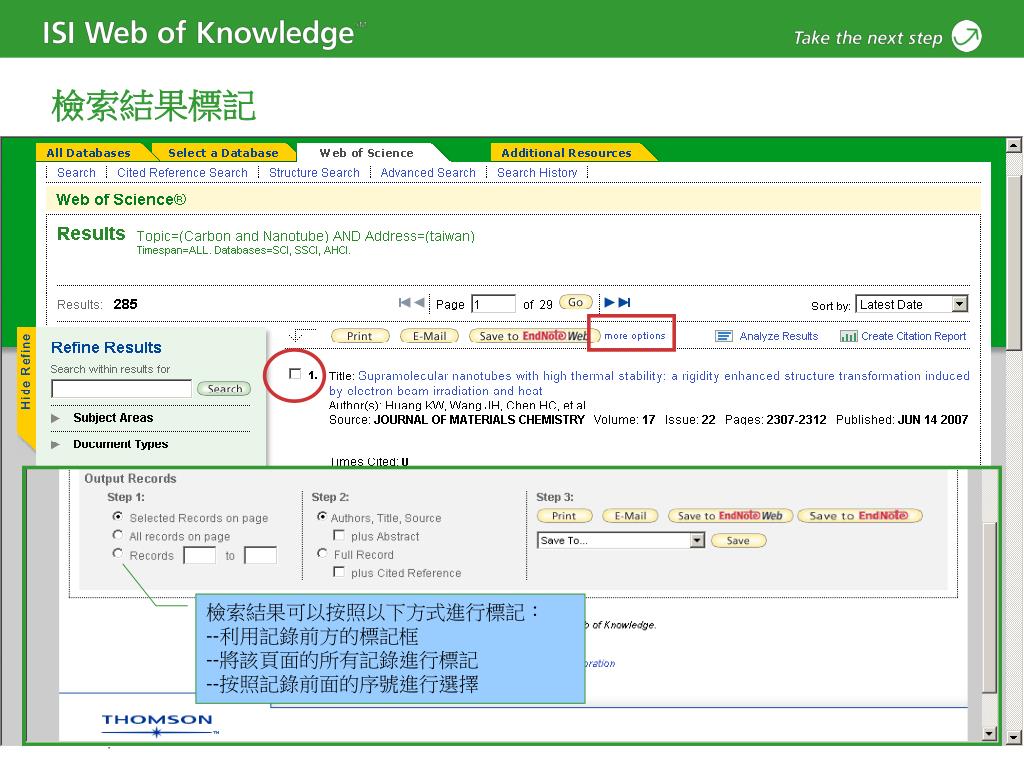Click the Go button beside the page number
The image size is (1024, 768).
[x=575, y=302]
